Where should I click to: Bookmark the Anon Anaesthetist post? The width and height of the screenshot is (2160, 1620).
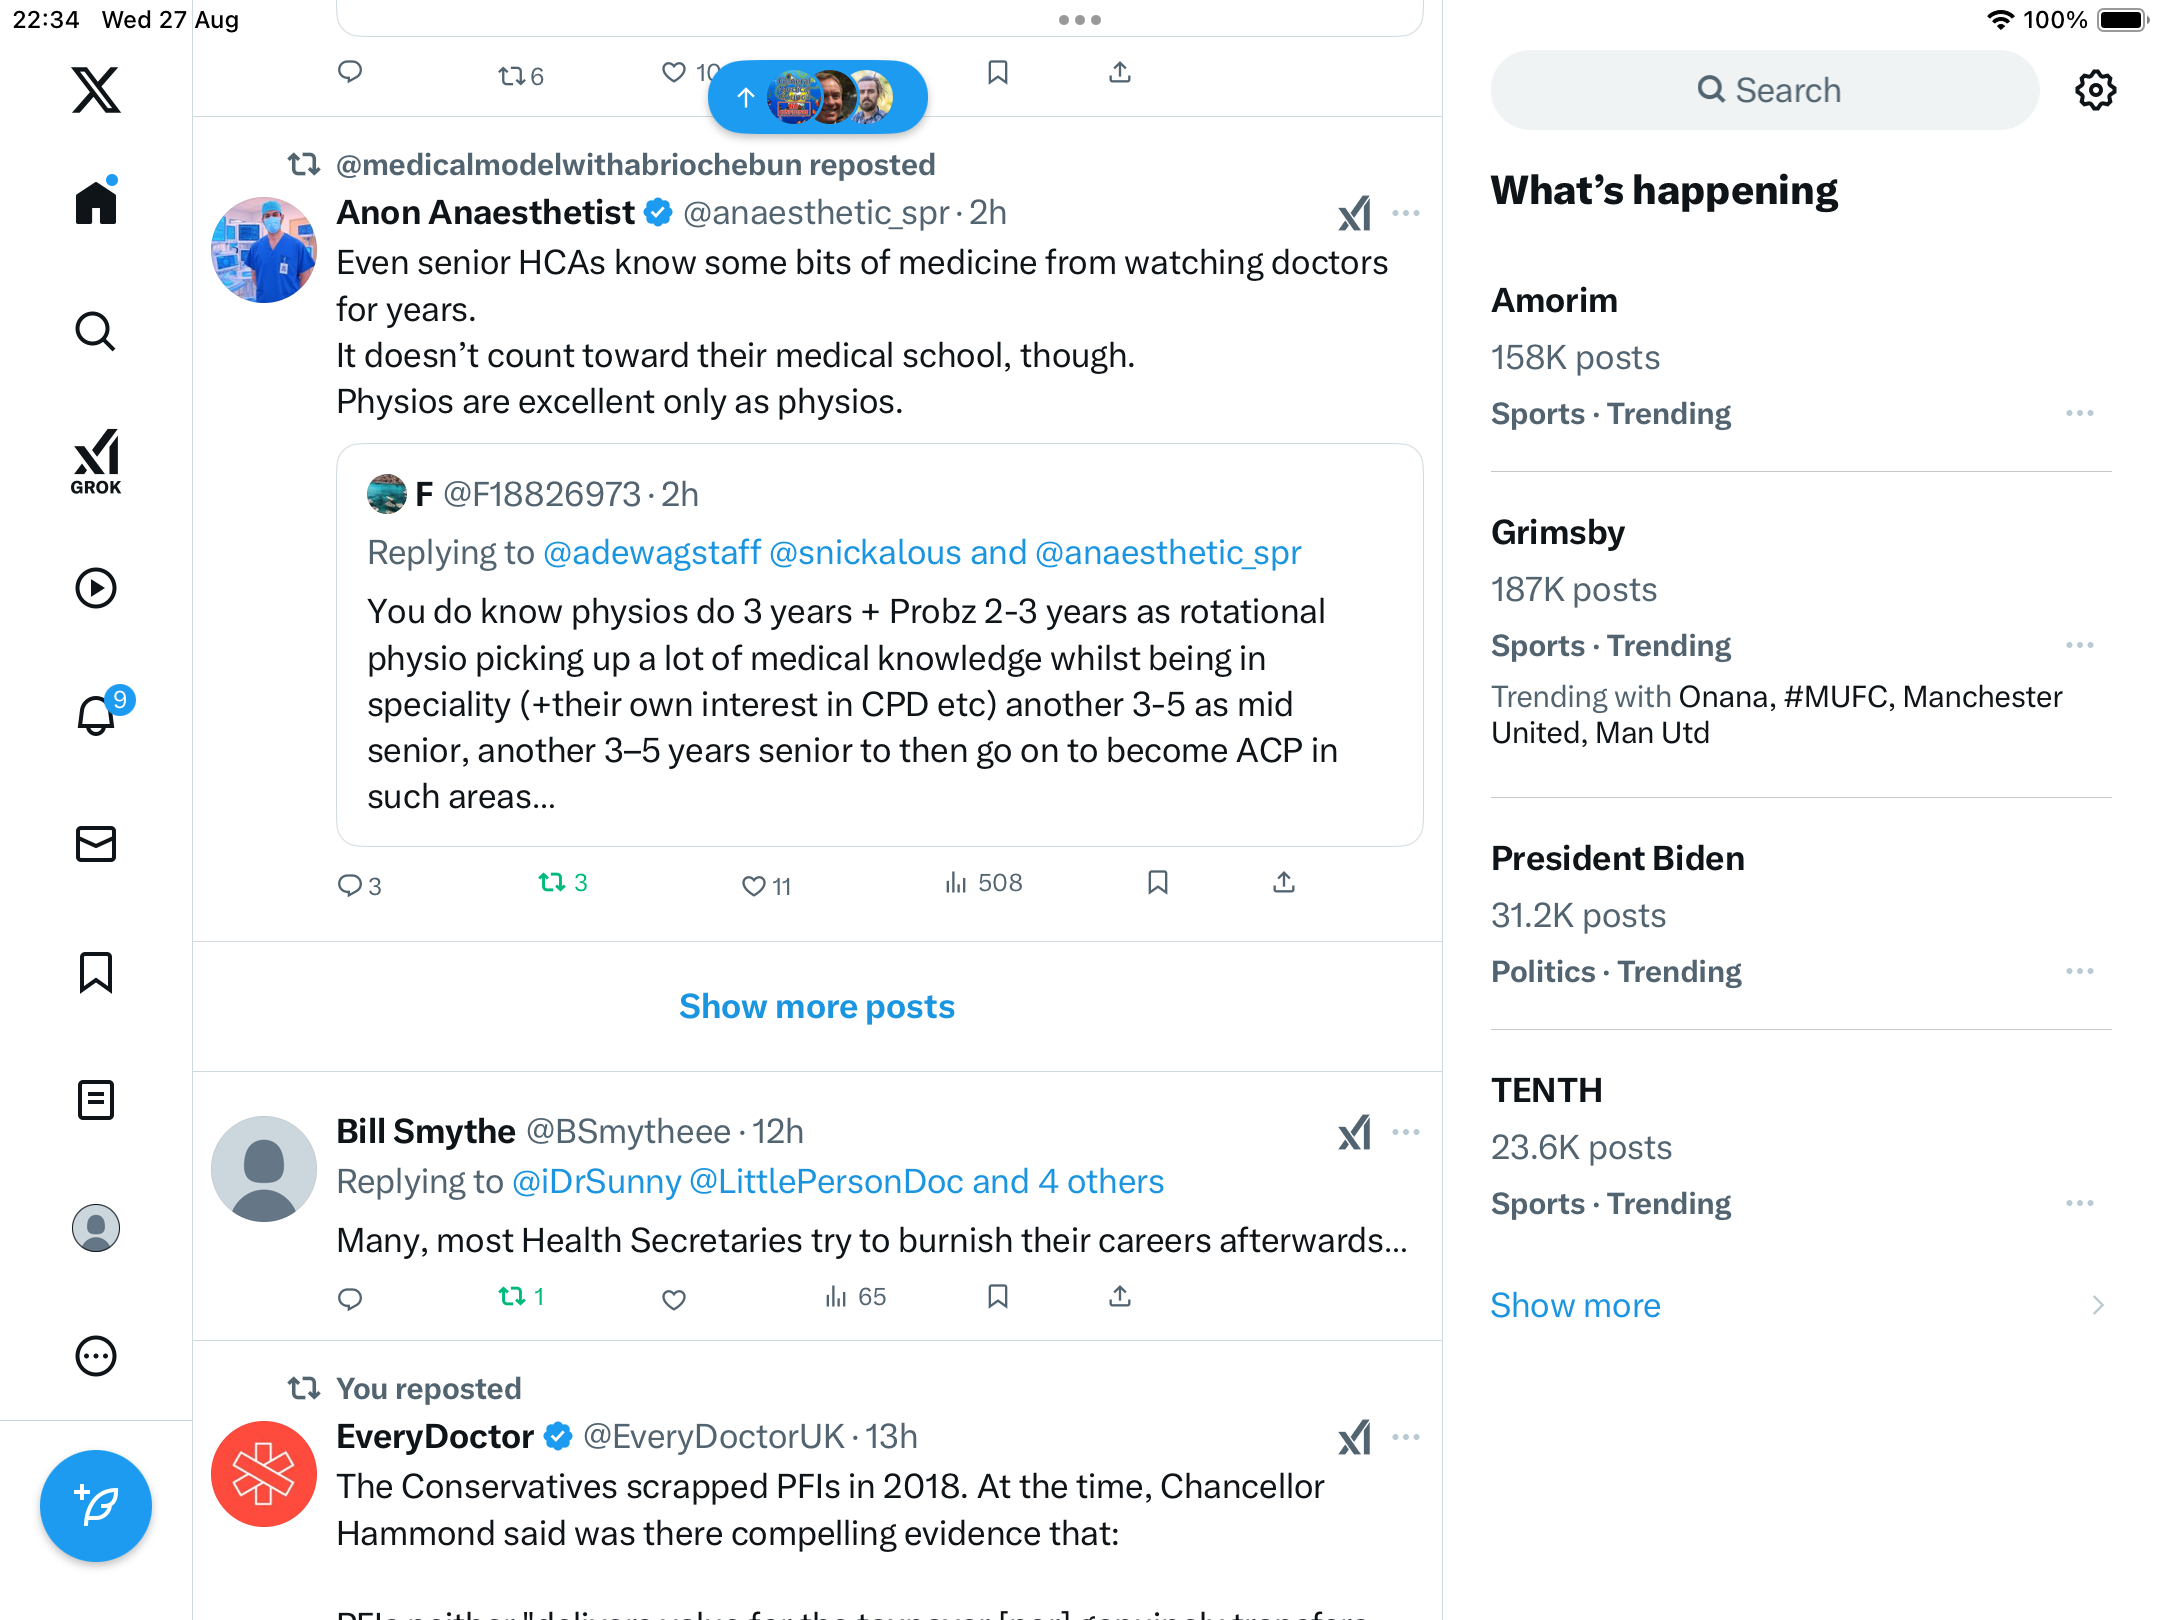click(x=1158, y=882)
